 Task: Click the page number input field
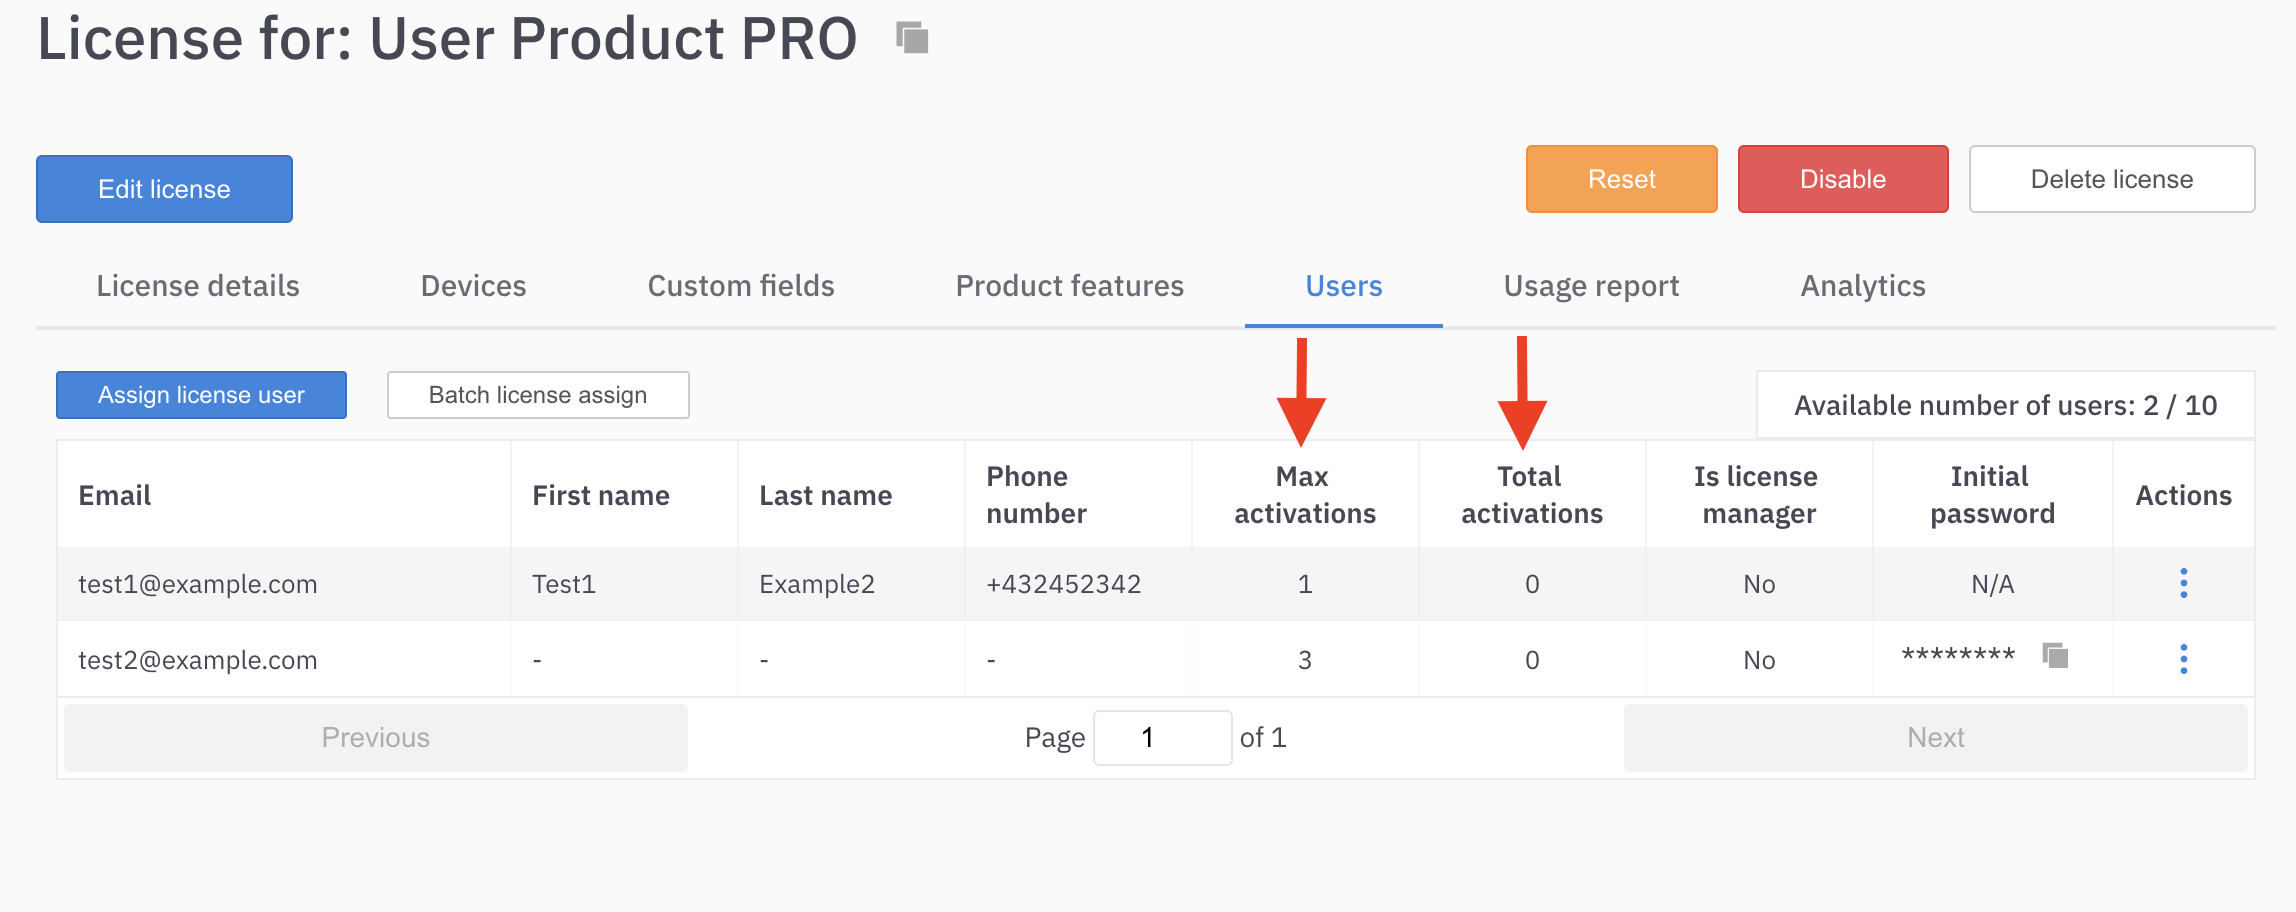1162,738
